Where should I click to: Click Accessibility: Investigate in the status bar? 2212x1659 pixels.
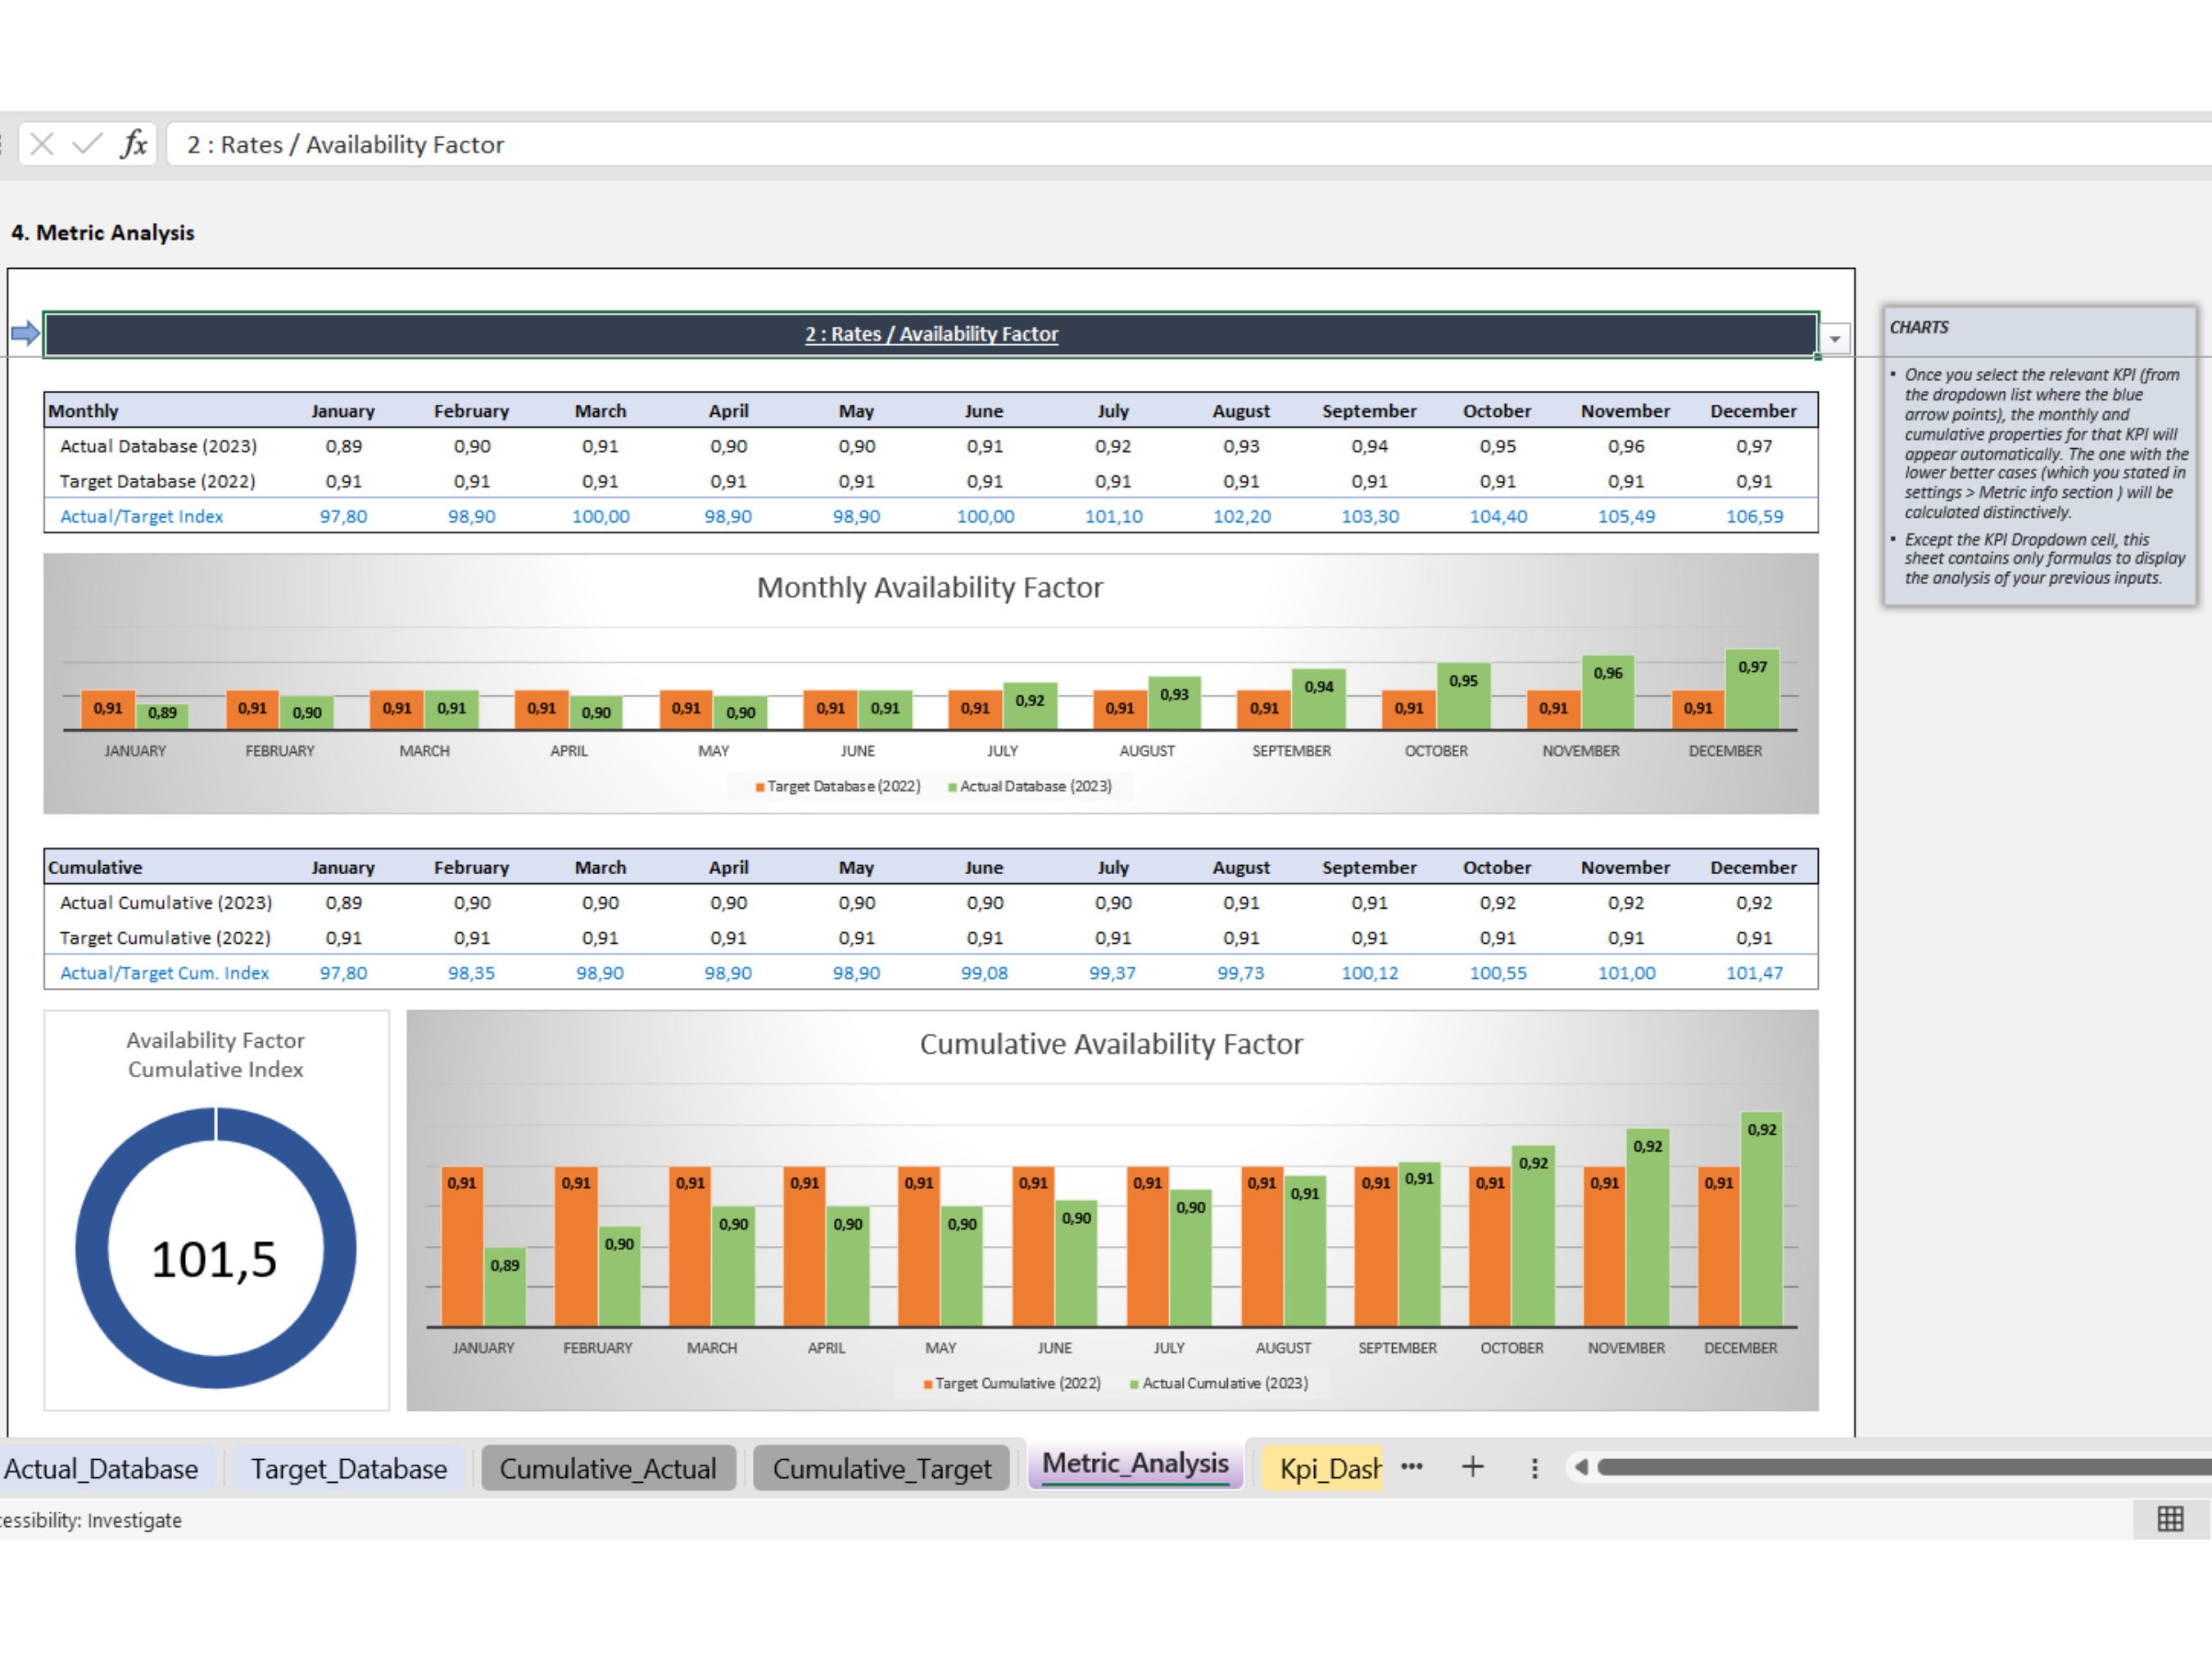pyautogui.click(x=90, y=1519)
